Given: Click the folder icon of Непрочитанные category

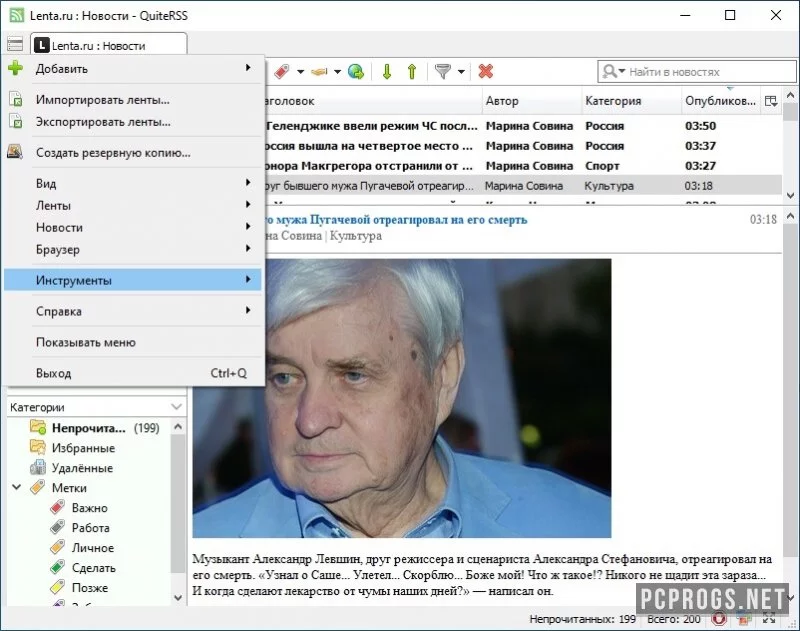Looking at the screenshot, I should click(38, 427).
